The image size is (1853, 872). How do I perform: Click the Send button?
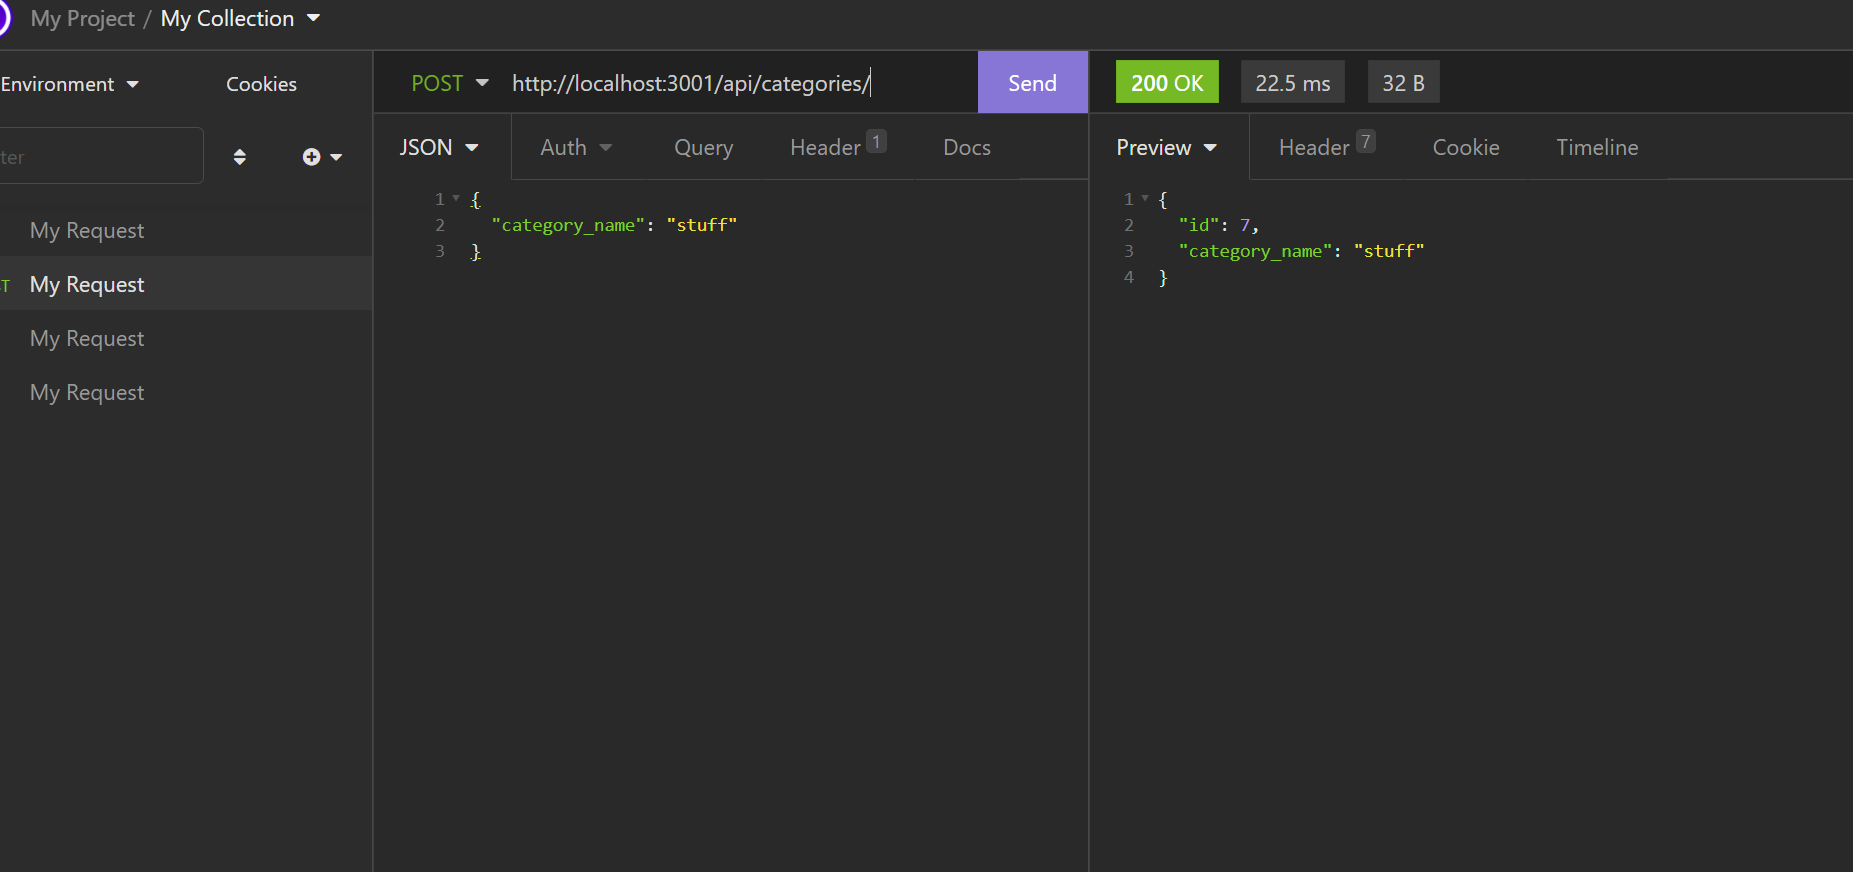point(1032,82)
